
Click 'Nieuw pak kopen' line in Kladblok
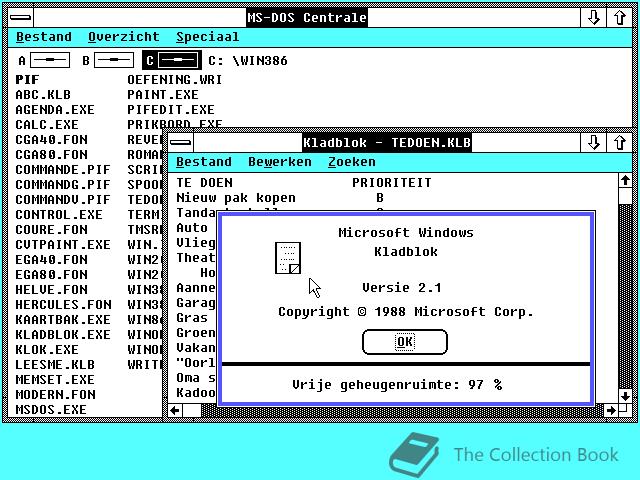pos(236,198)
